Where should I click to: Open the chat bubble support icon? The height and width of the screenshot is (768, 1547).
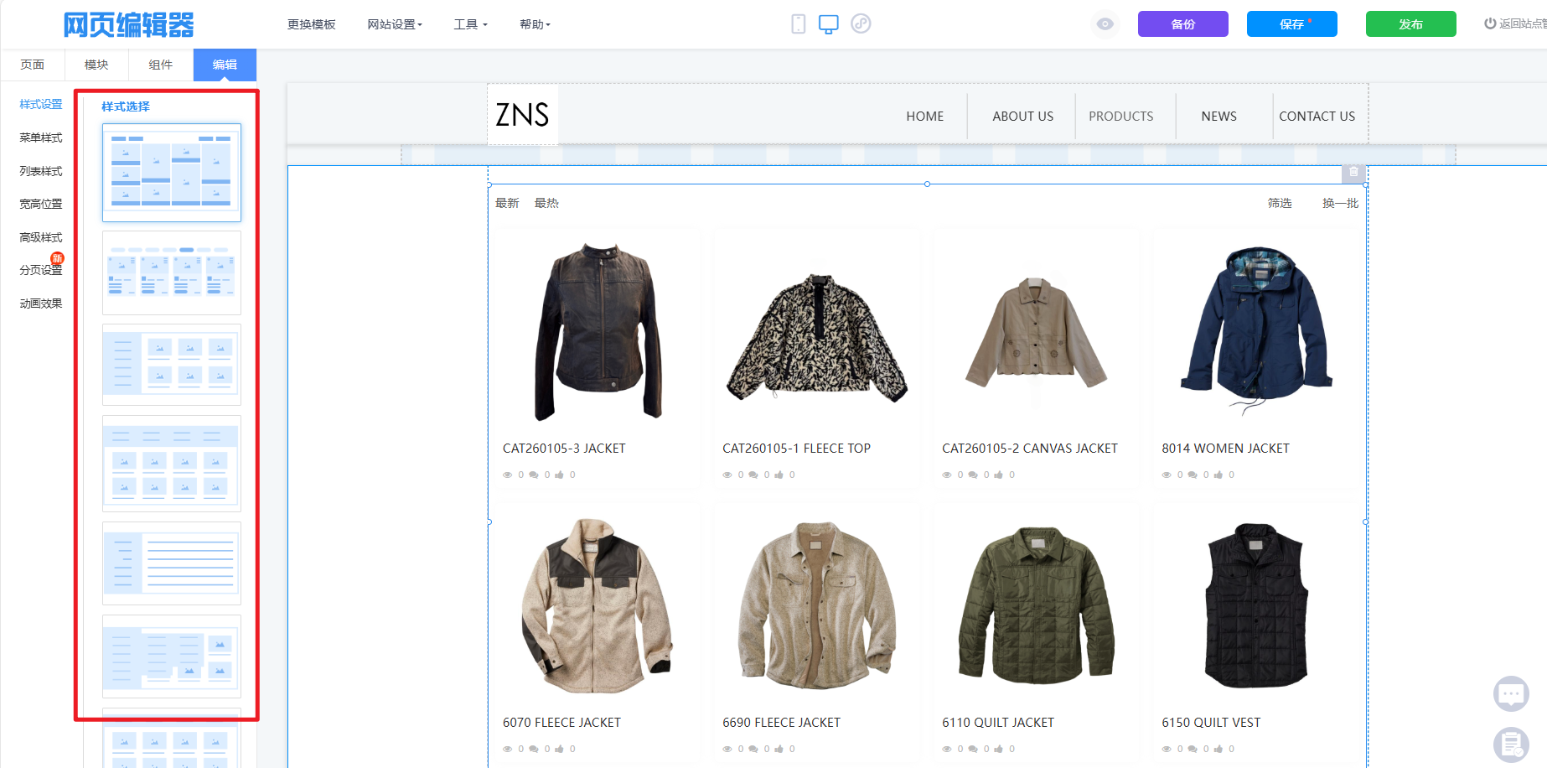[1511, 693]
